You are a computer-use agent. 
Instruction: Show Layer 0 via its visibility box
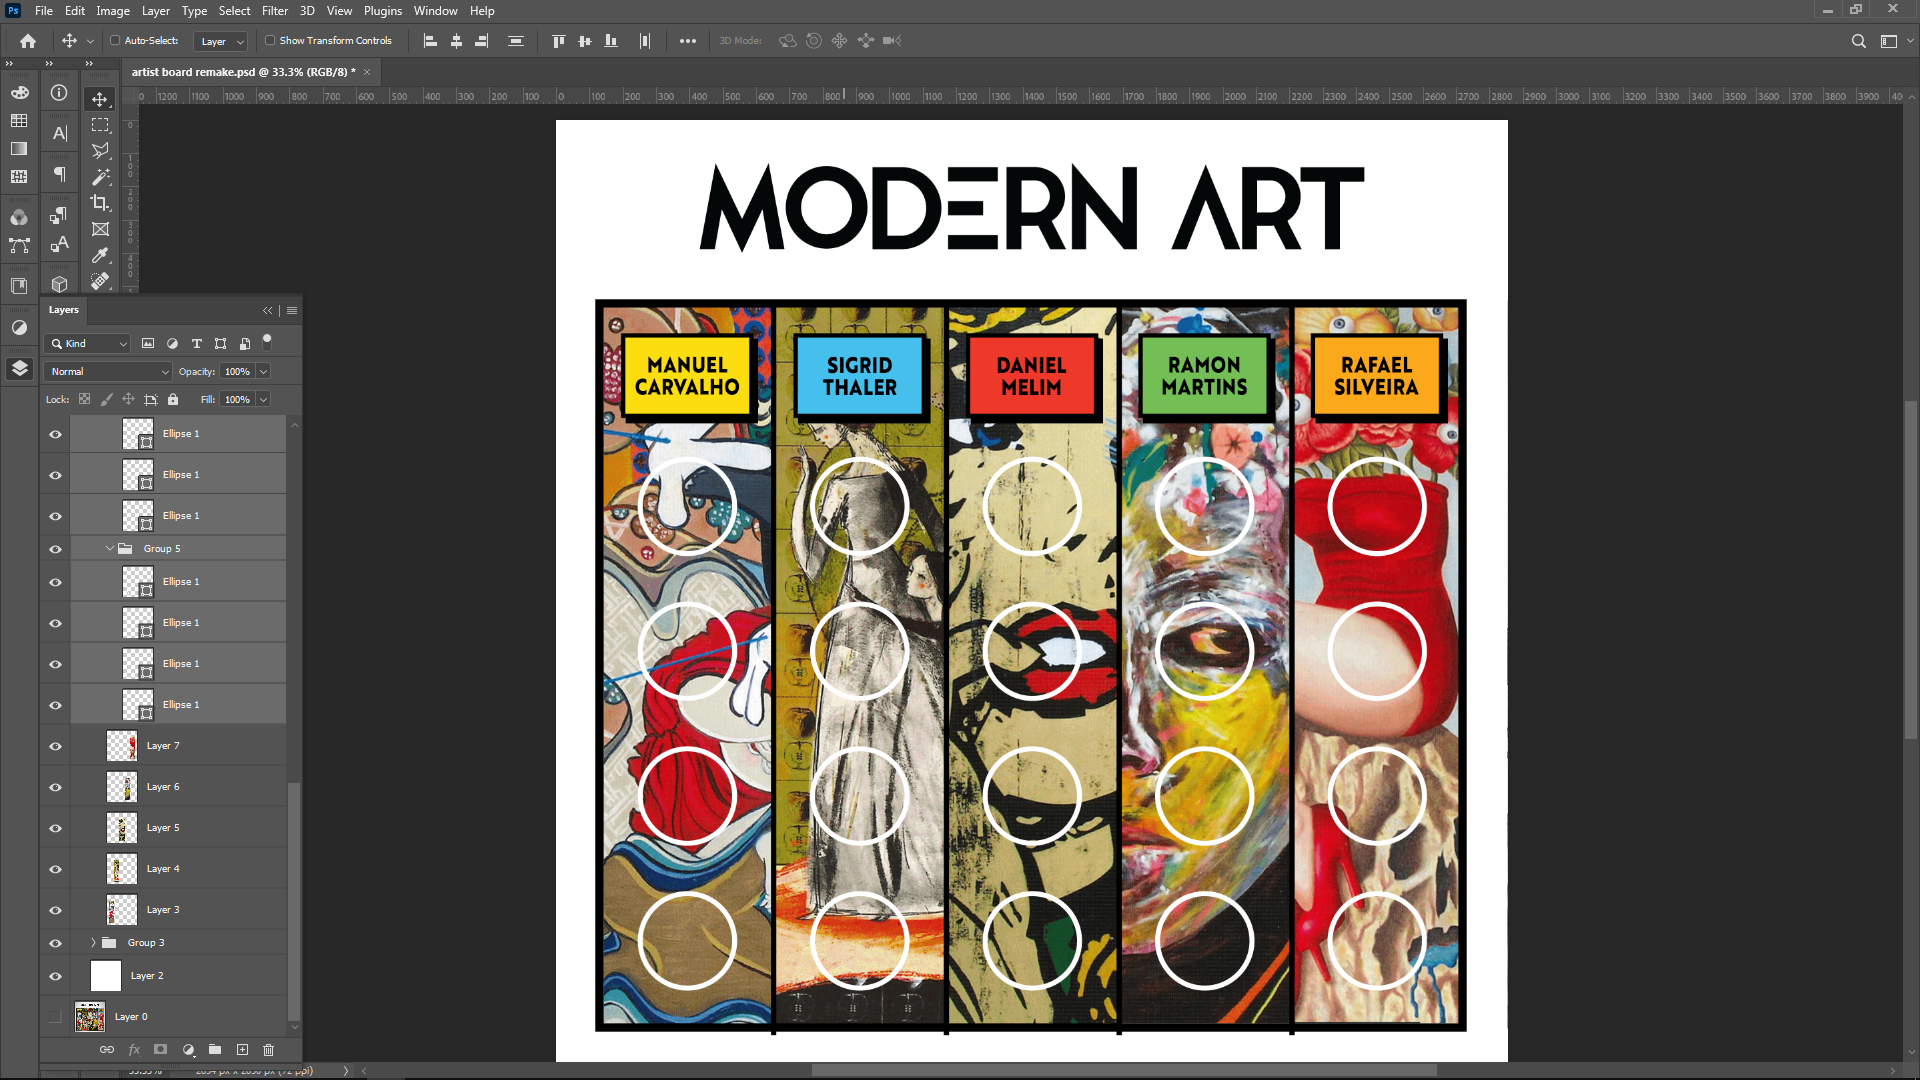[x=56, y=1017]
